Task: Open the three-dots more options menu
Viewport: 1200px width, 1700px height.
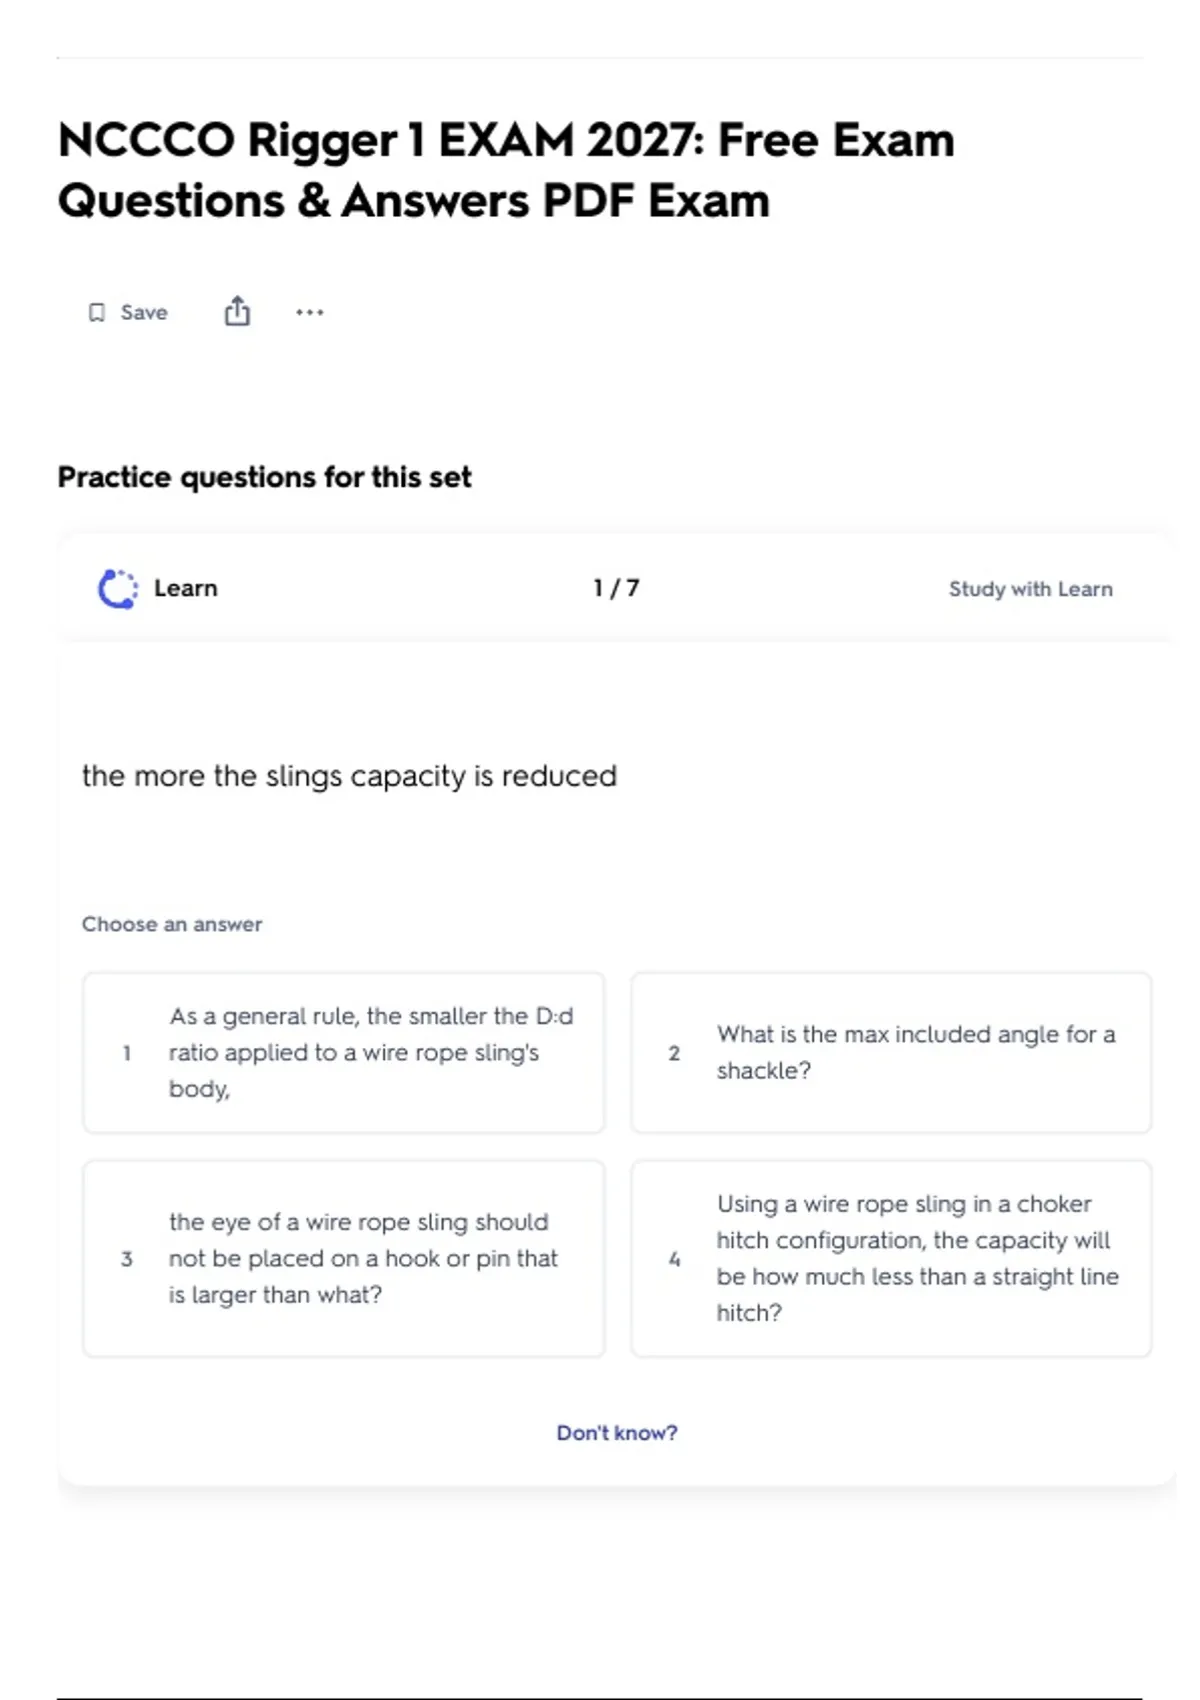Action: pyautogui.click(x=310, y=312)
